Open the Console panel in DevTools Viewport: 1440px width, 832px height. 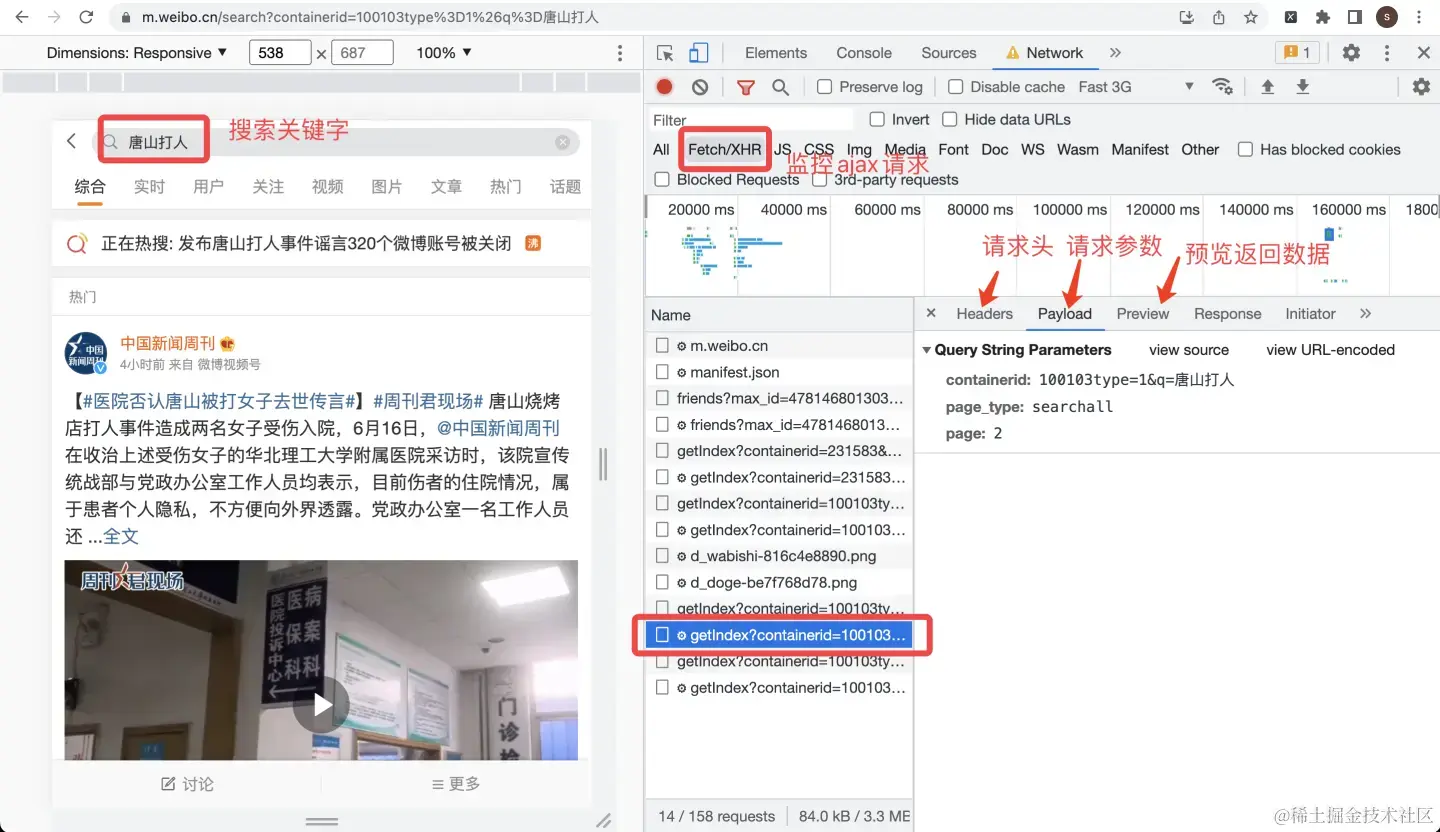863,52
